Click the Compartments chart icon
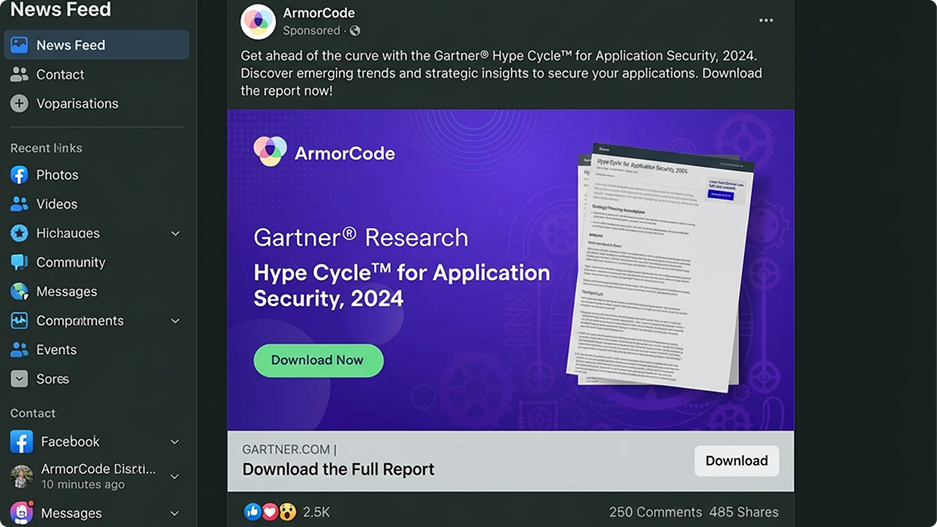This screenshot has width=937, height=527. (19, 320)
